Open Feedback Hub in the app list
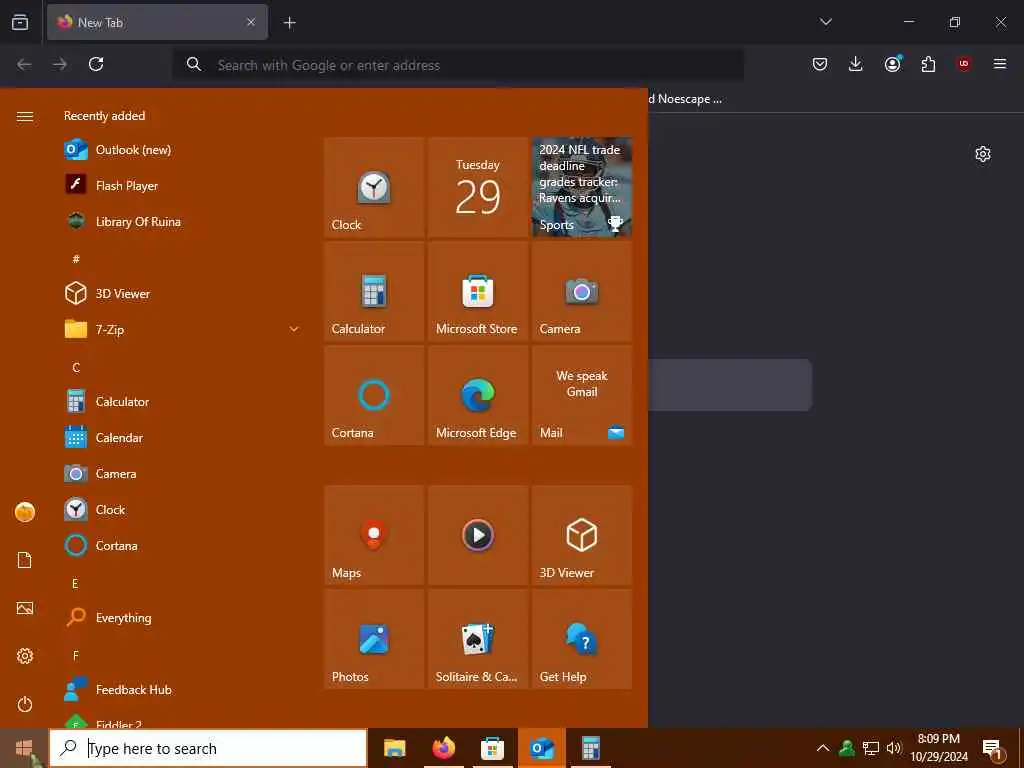Image resolution: width=1024 pixels, height=768 pixels. click(183, 690)
